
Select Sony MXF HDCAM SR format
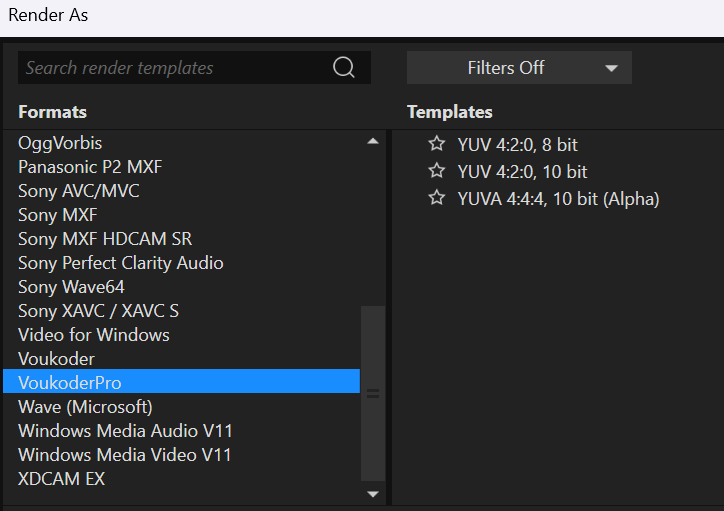[x=105, y=239]
